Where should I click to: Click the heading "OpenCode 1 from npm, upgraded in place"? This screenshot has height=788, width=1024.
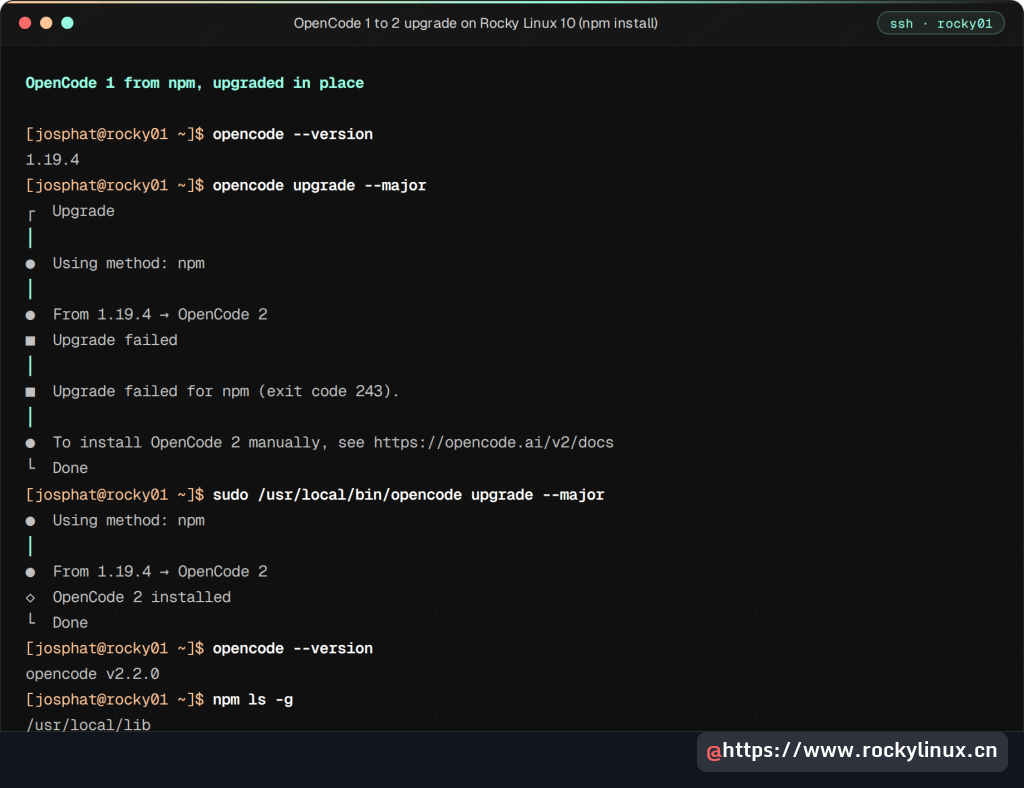(195, 83)
